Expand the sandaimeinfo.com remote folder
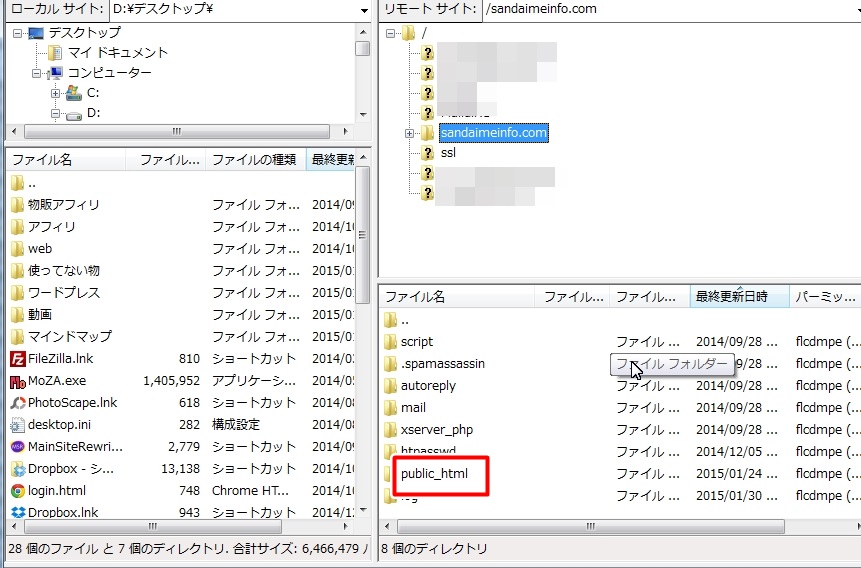Screen dimensions: 861x568 (x=409, y=133)
